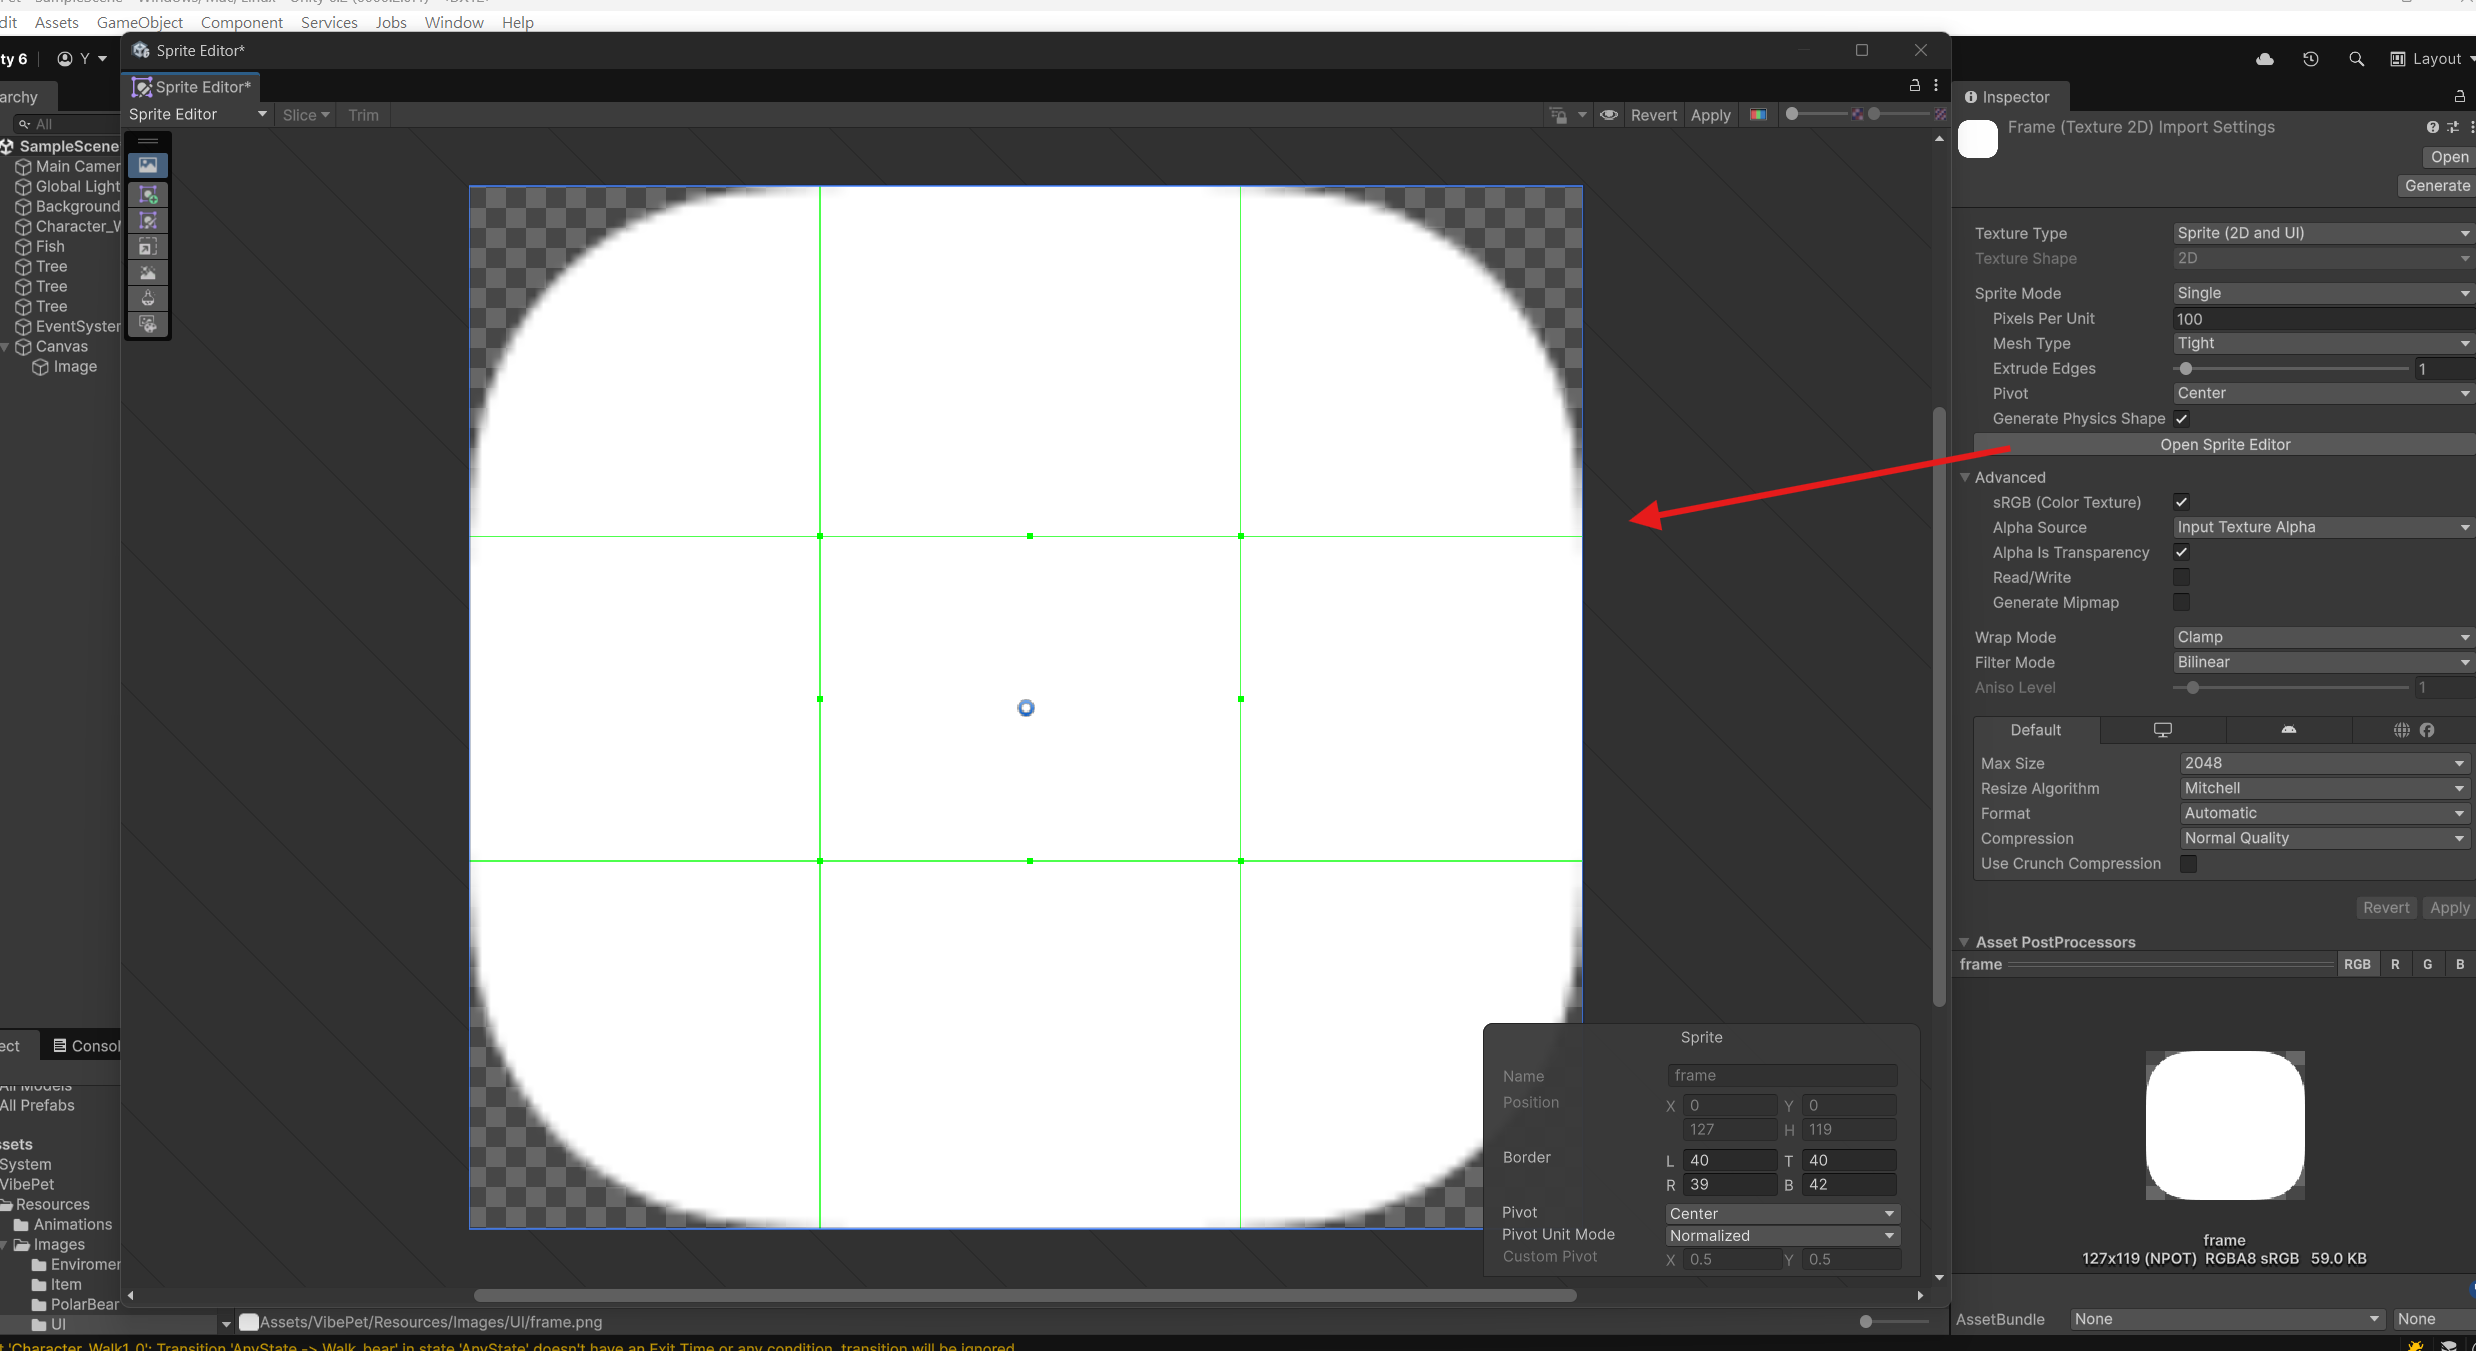Toggle the eye preview visibility in Sprite Editor
Image resolution: width=2476 pixels, height=1351 pixels.
pos(1609,115)
